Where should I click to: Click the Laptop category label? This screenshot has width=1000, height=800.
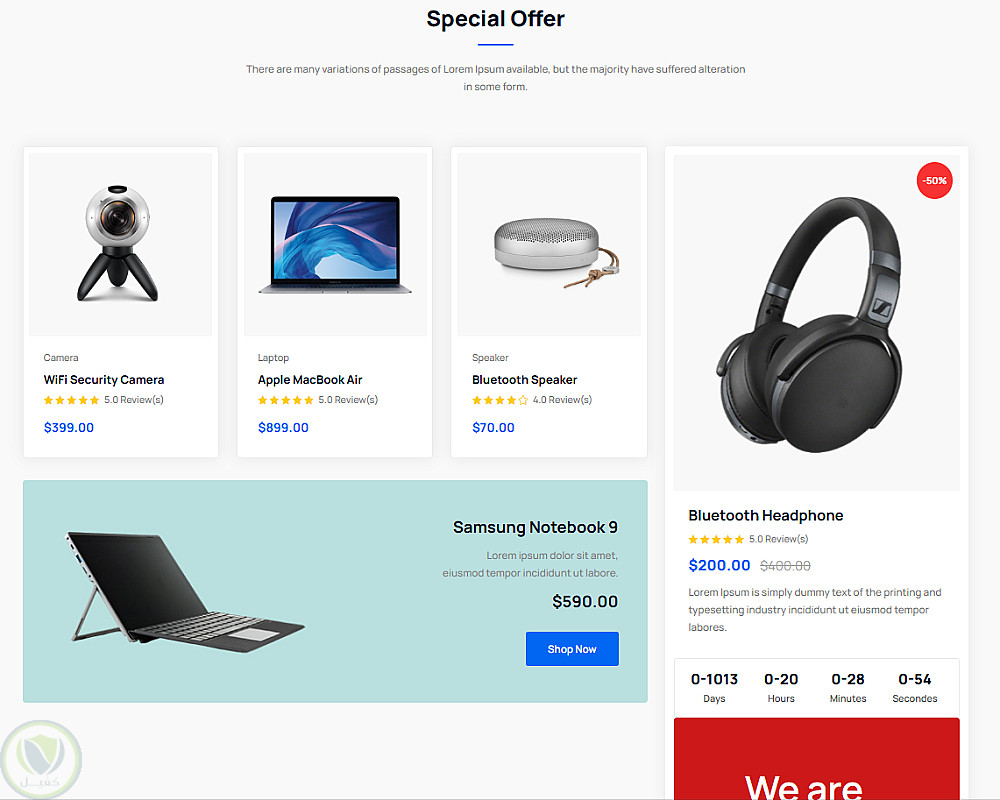[273, 358]
